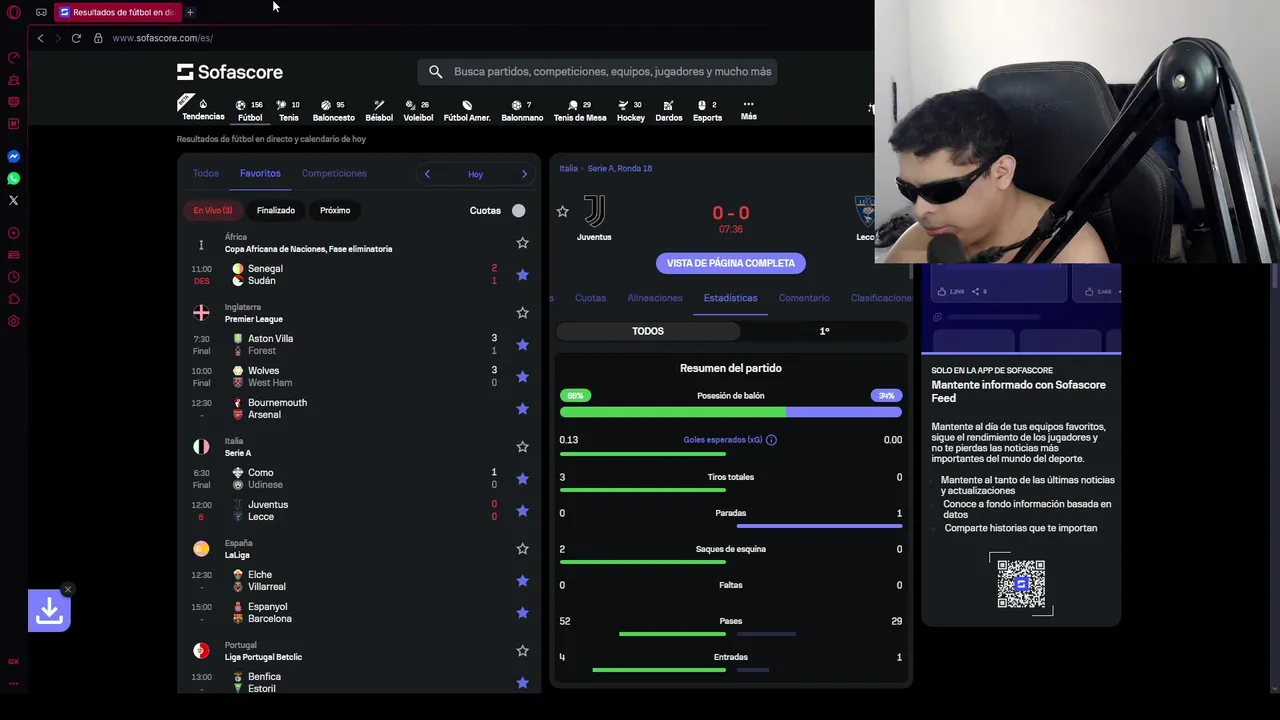This screenshot has height=720, width=1280.
Task: Click the site lock icon in address bar
Action: point(98,38)
